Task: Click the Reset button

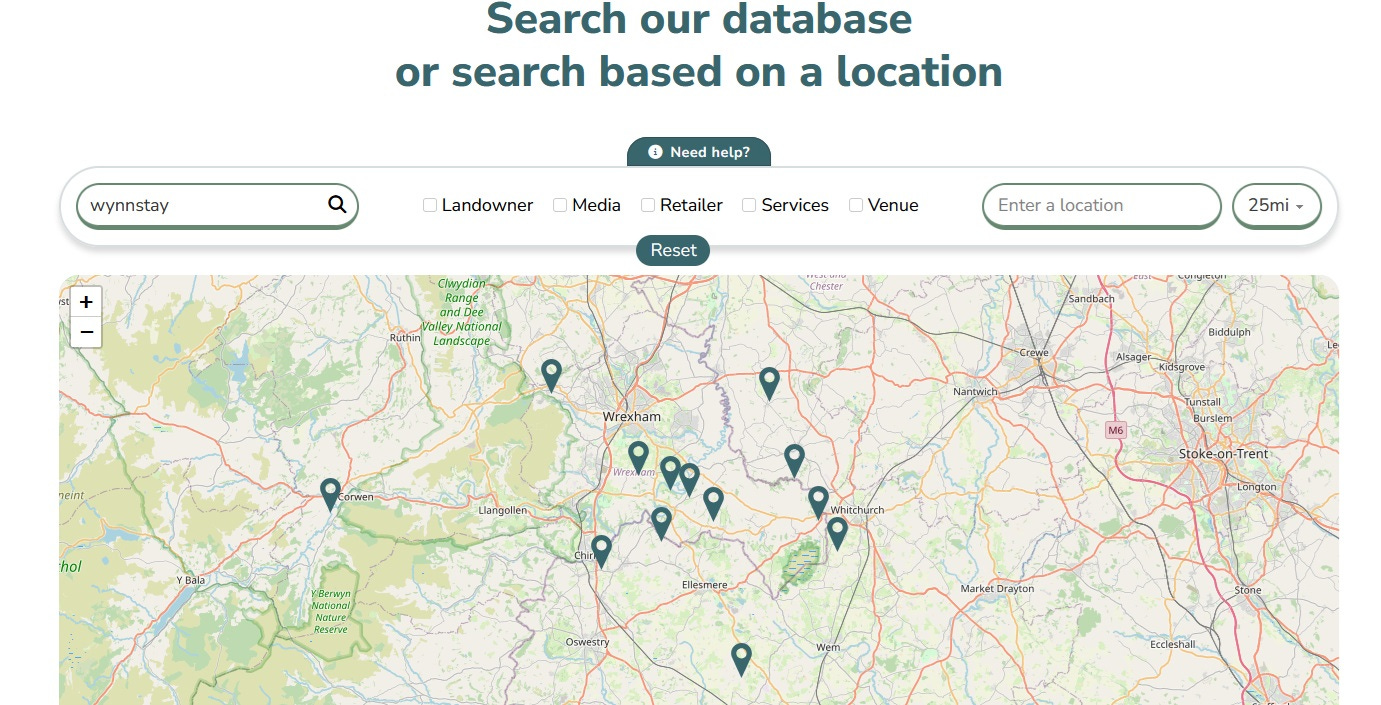Action: [x=673, y=250]
